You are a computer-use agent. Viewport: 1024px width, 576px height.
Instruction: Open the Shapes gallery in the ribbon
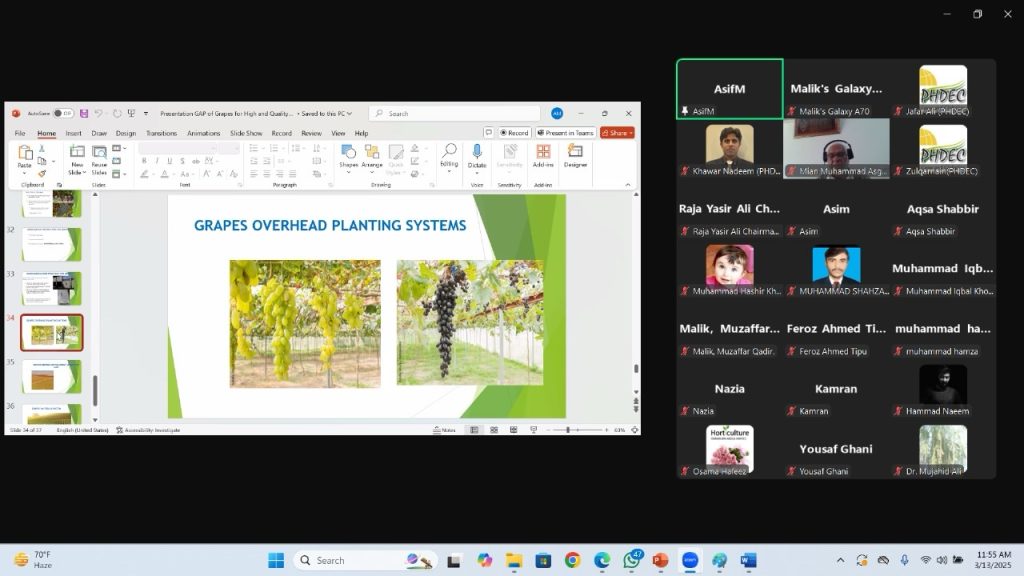[x=348, y=154]
